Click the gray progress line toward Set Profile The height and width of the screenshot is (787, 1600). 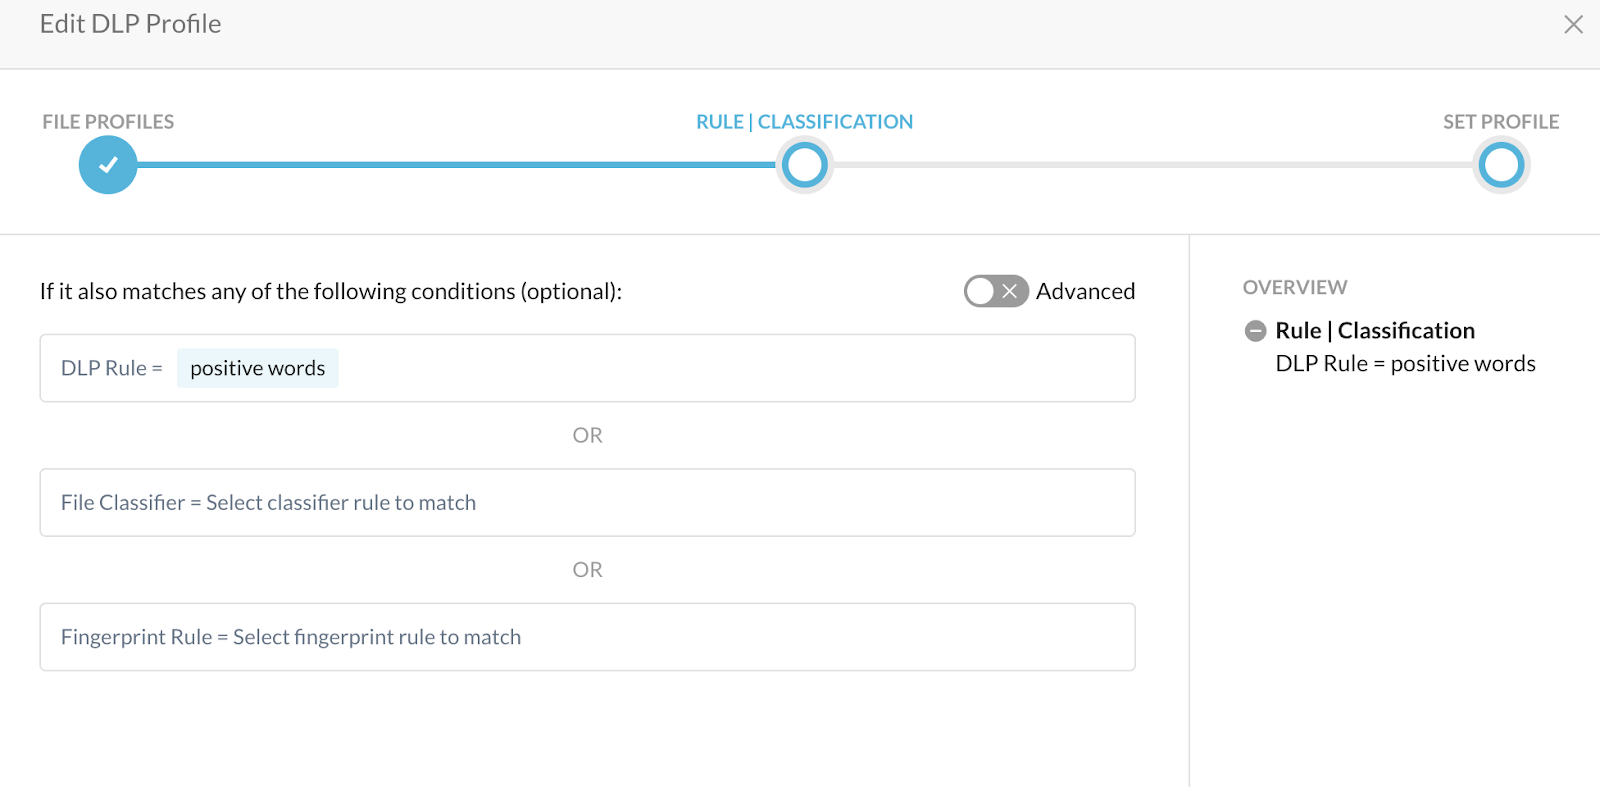click(1153, 165)
